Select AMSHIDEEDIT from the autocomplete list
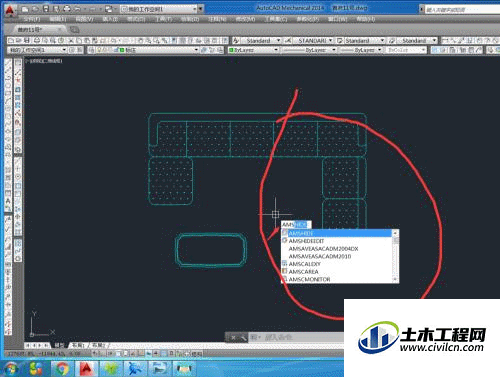 [x=306, y=241]
